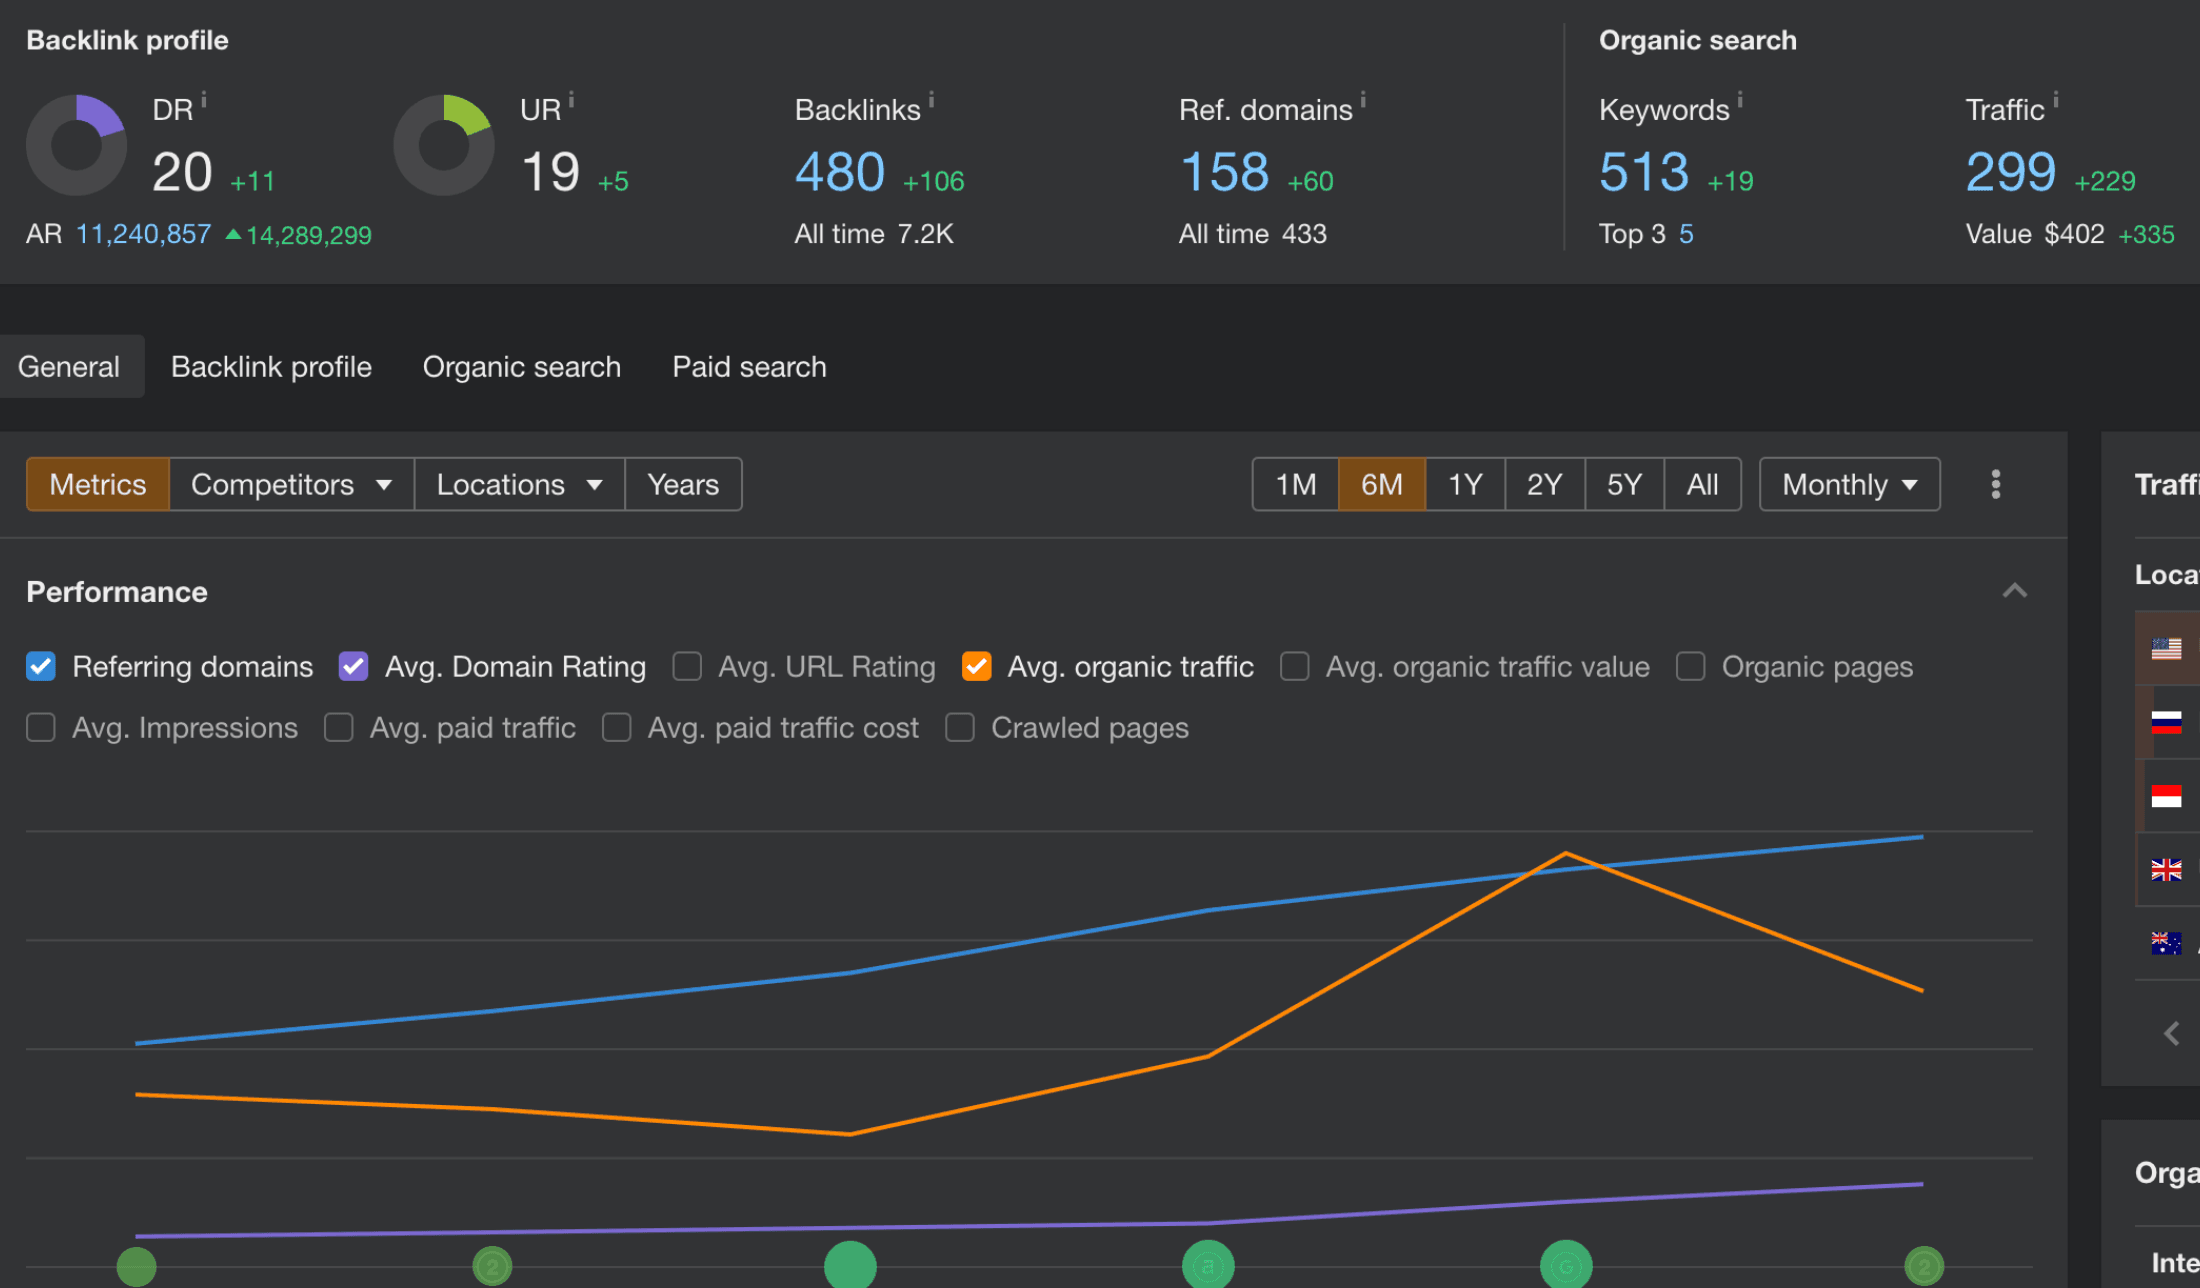Click the Keywords info icon

tap(1740, 99)
